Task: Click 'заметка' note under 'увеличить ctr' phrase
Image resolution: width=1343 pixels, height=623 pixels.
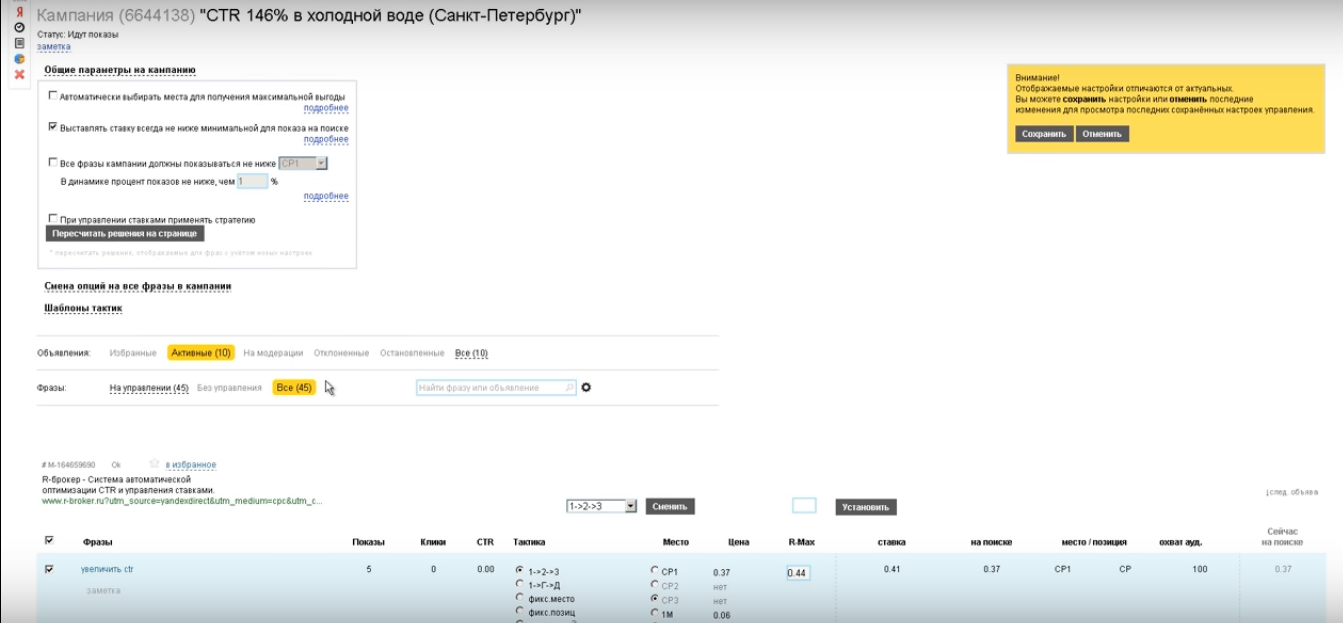Action: pos(103,591)
